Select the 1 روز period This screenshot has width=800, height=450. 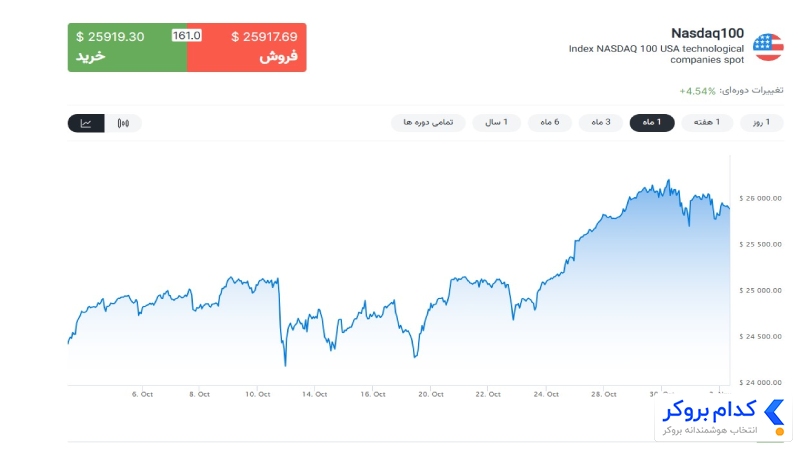tap(761, 122)
